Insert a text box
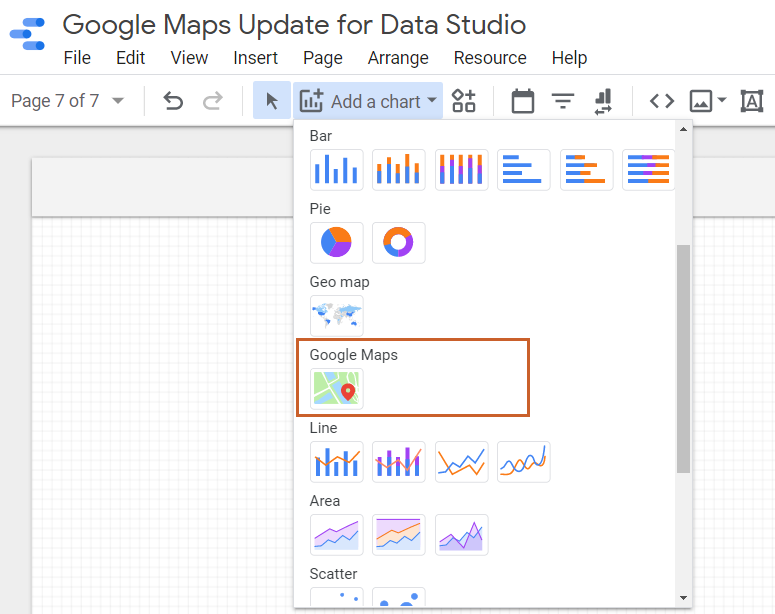775x614 pixels. tap(752, 101)
